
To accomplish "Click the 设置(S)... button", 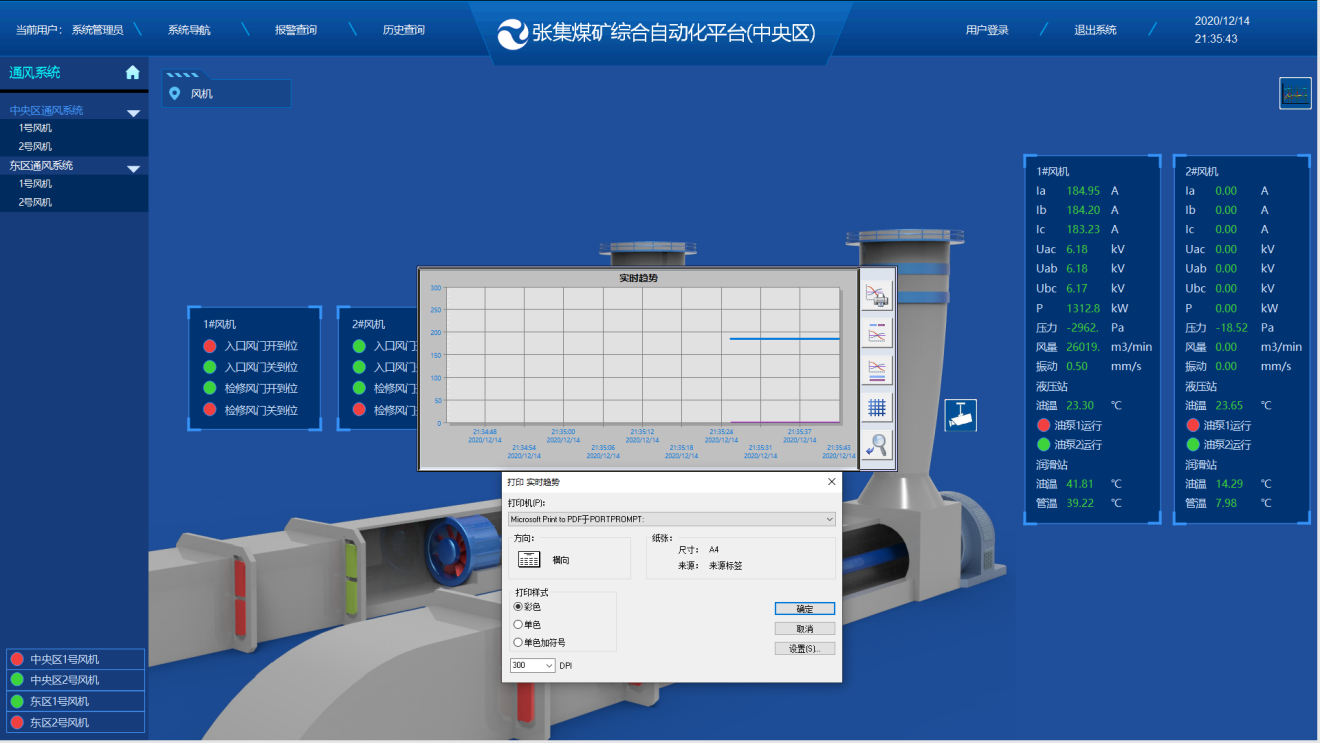I will (x=804, y=648).
